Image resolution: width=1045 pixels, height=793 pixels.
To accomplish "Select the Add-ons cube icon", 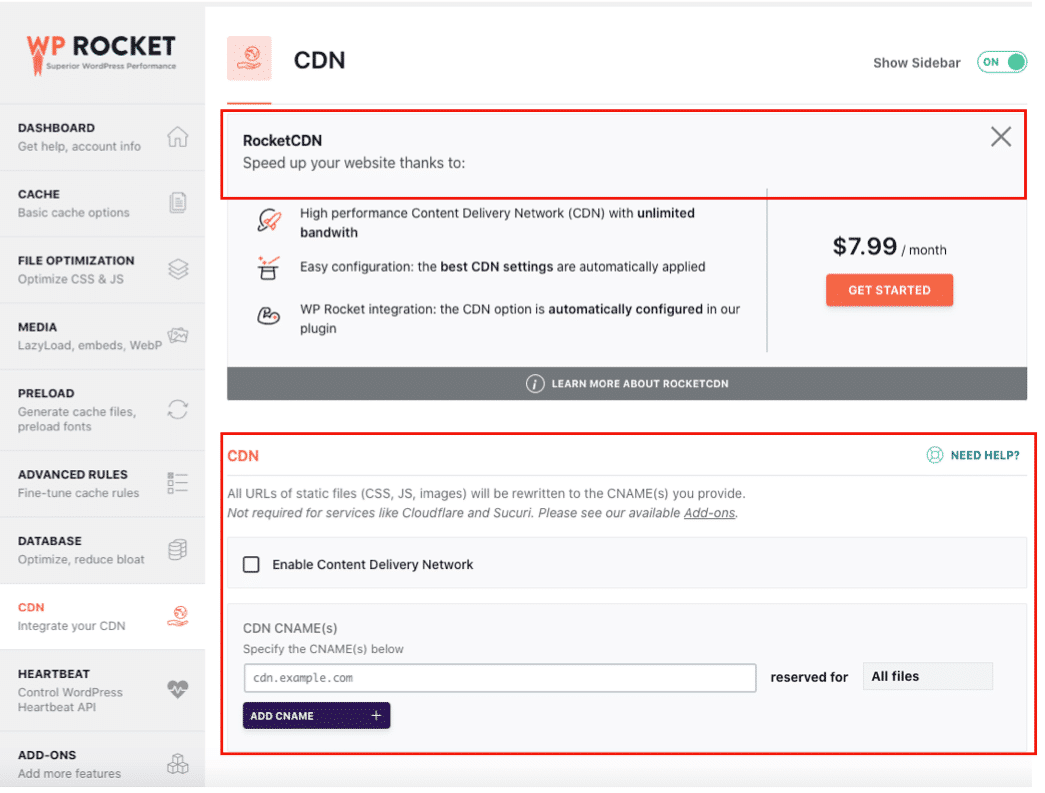I will 178,761.
